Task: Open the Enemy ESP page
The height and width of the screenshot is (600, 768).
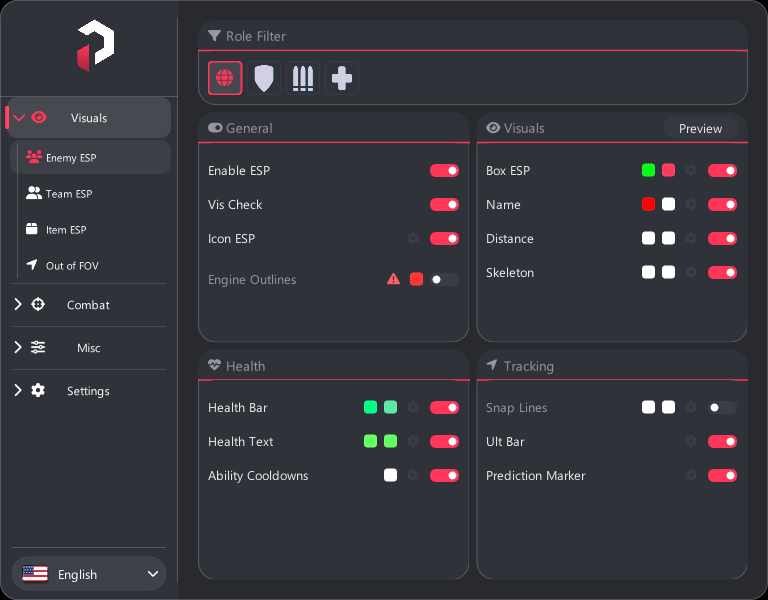Action: [91, 158]
